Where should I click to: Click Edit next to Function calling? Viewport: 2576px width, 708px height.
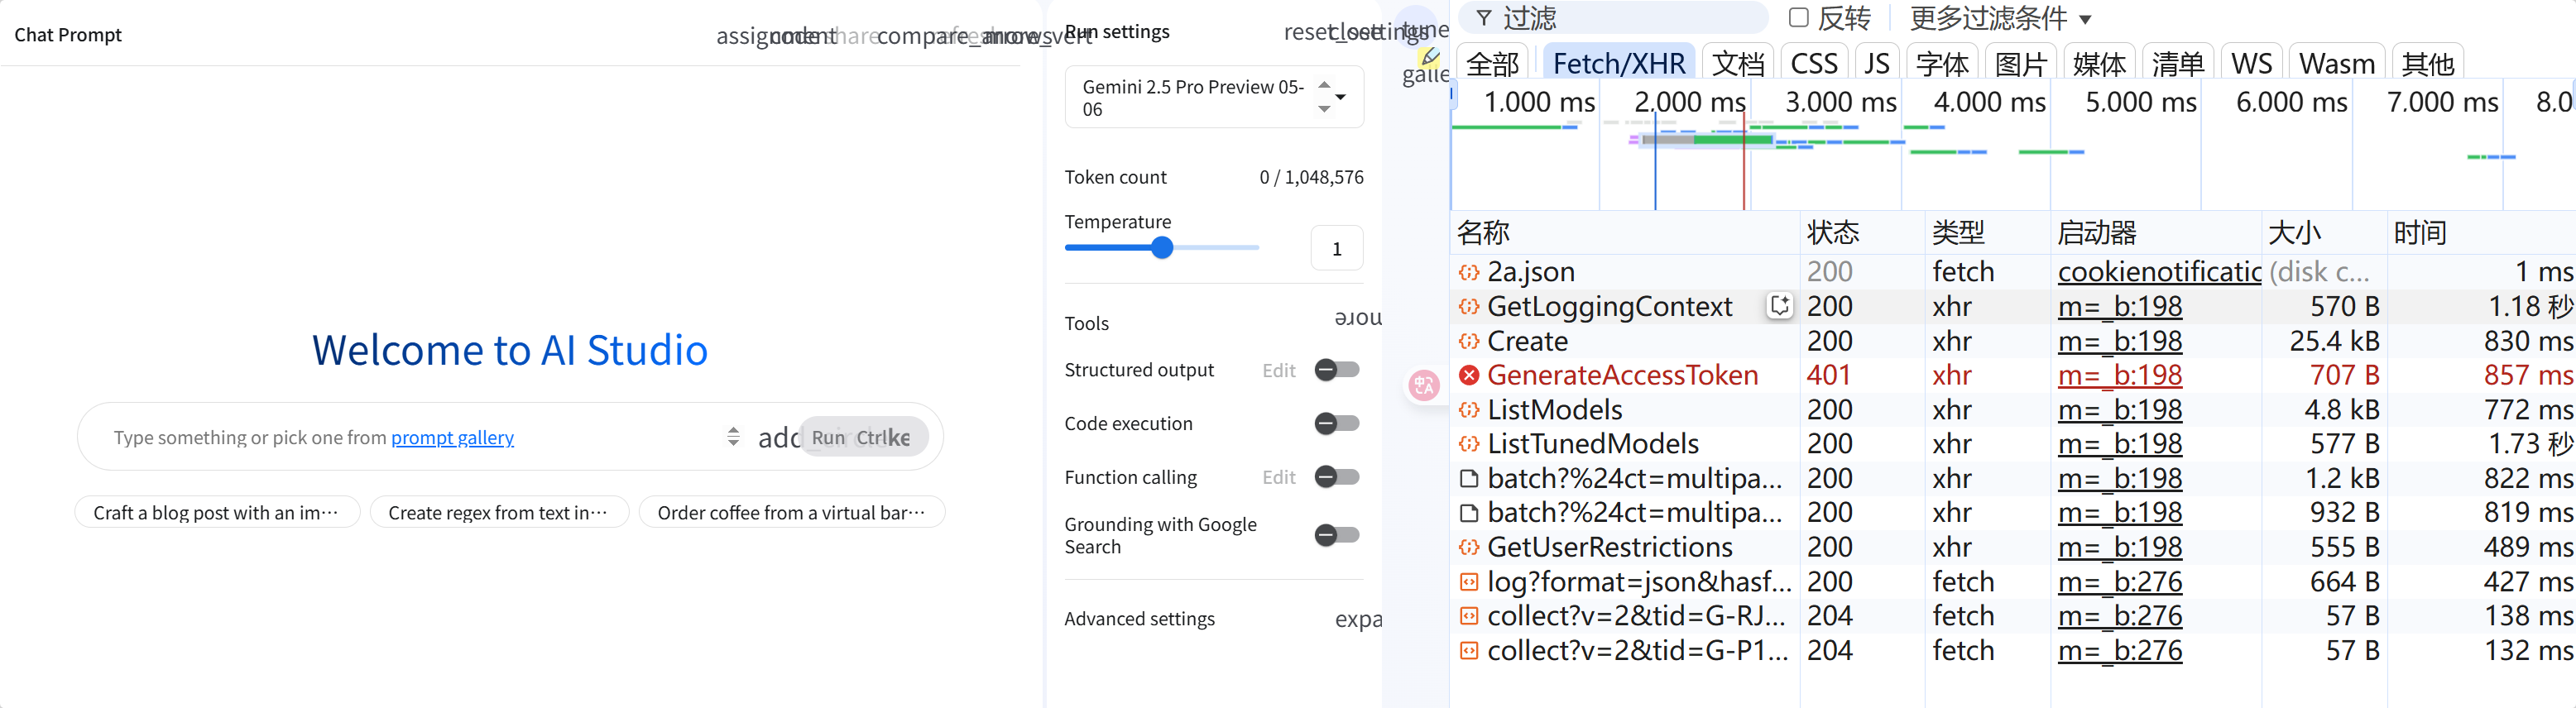(1278, 477)
